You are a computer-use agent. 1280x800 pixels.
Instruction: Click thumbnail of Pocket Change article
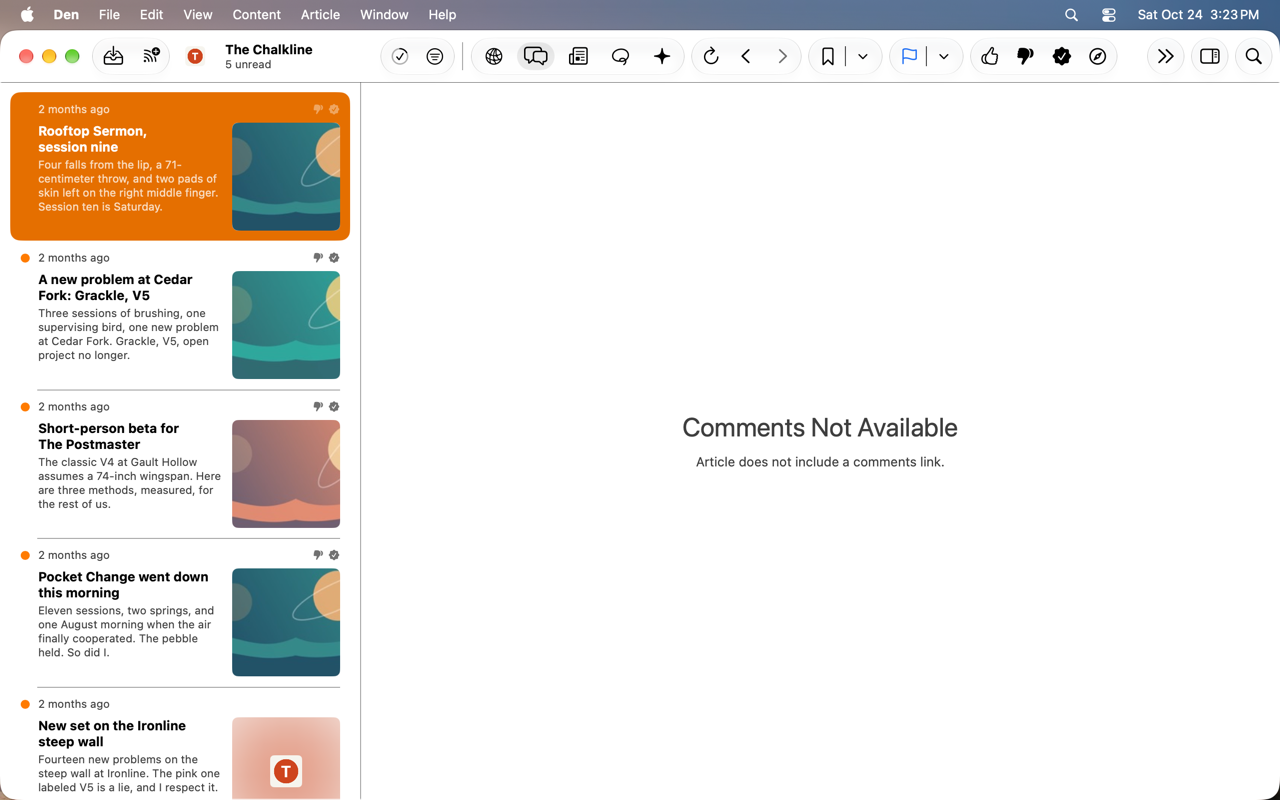pos(286,622)
